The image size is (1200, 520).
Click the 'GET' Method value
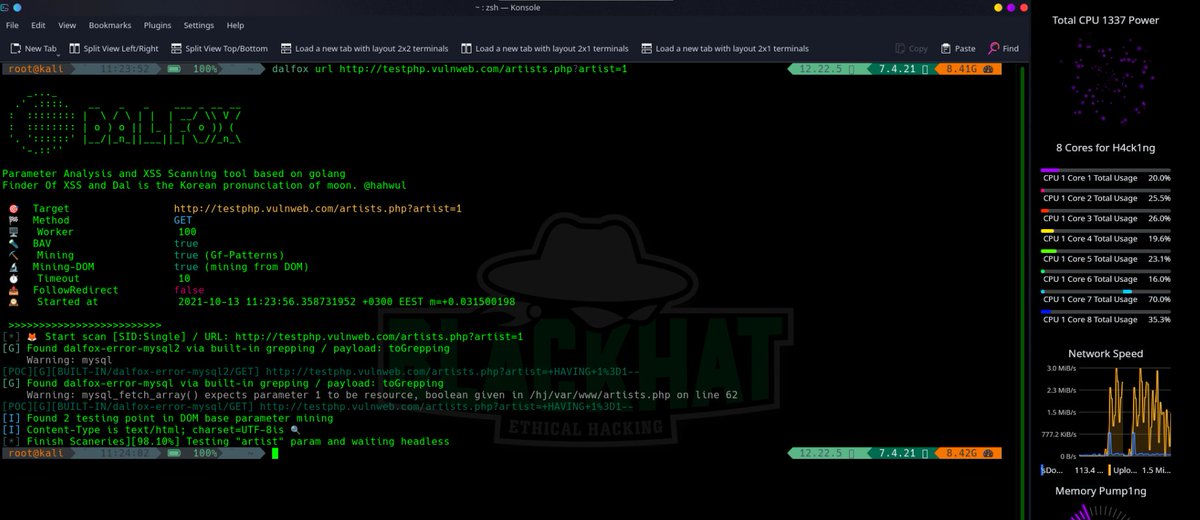[183, 220]
